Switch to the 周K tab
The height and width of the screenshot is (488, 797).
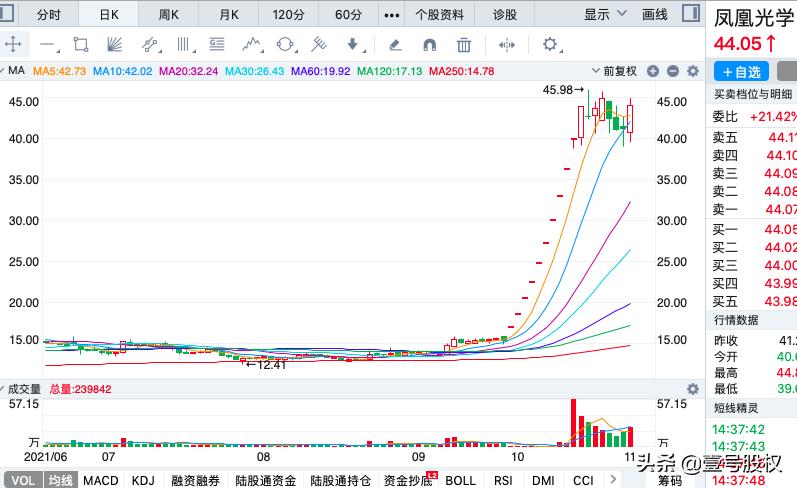tap(168, 14)
